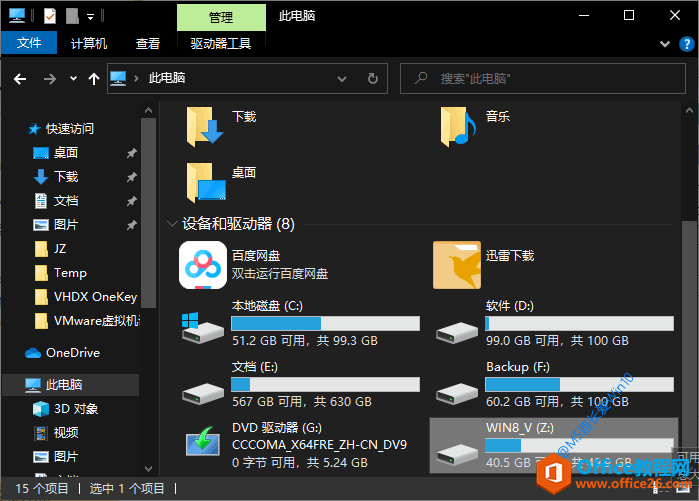699x501 pixels.
Task: Open the 驱动器工具 ribbon tab
Action: click(x=221, y=43)
